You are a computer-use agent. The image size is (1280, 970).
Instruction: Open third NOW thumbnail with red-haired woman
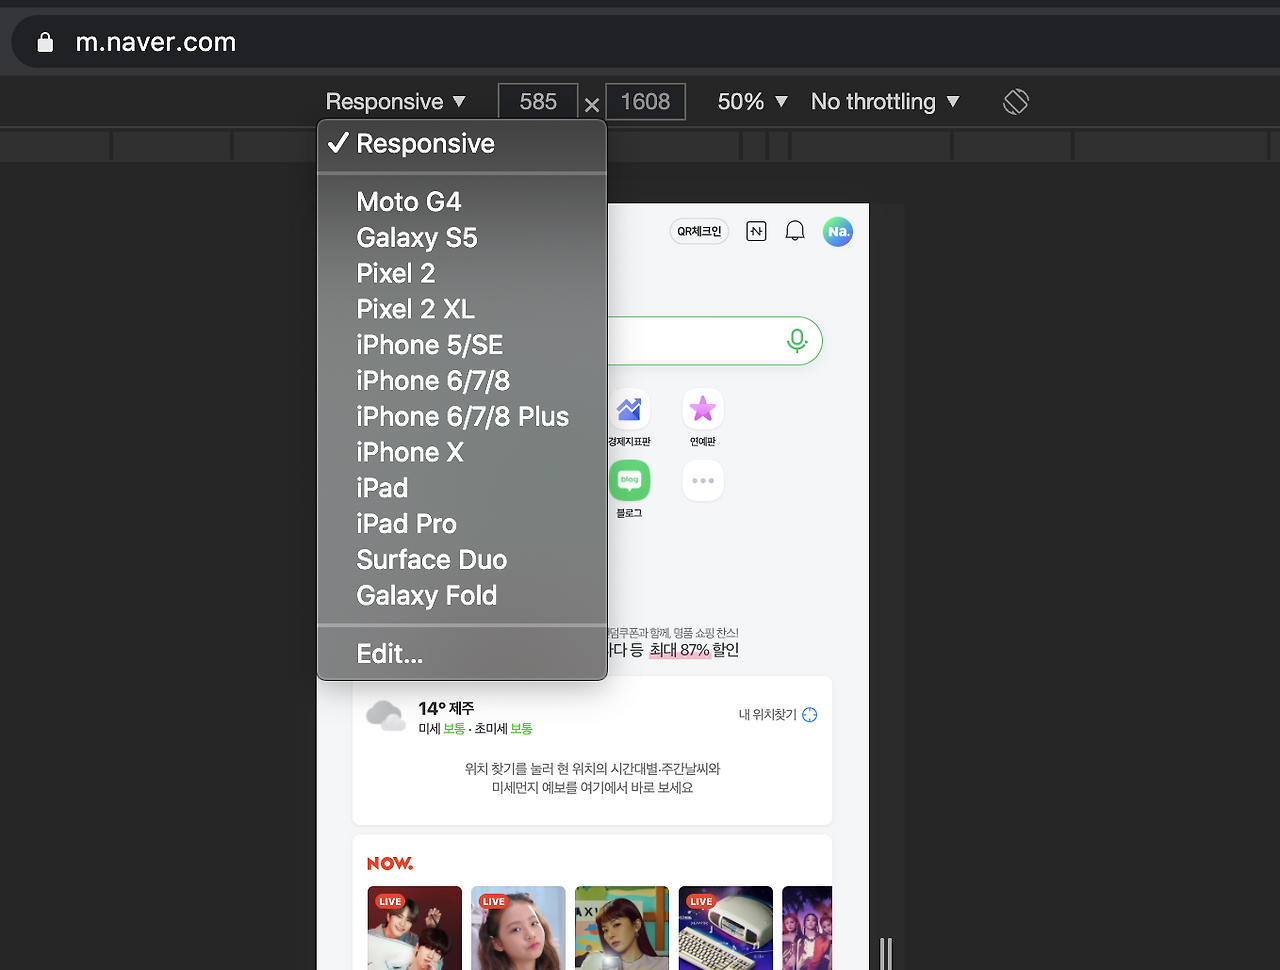[x=622, y=928]
